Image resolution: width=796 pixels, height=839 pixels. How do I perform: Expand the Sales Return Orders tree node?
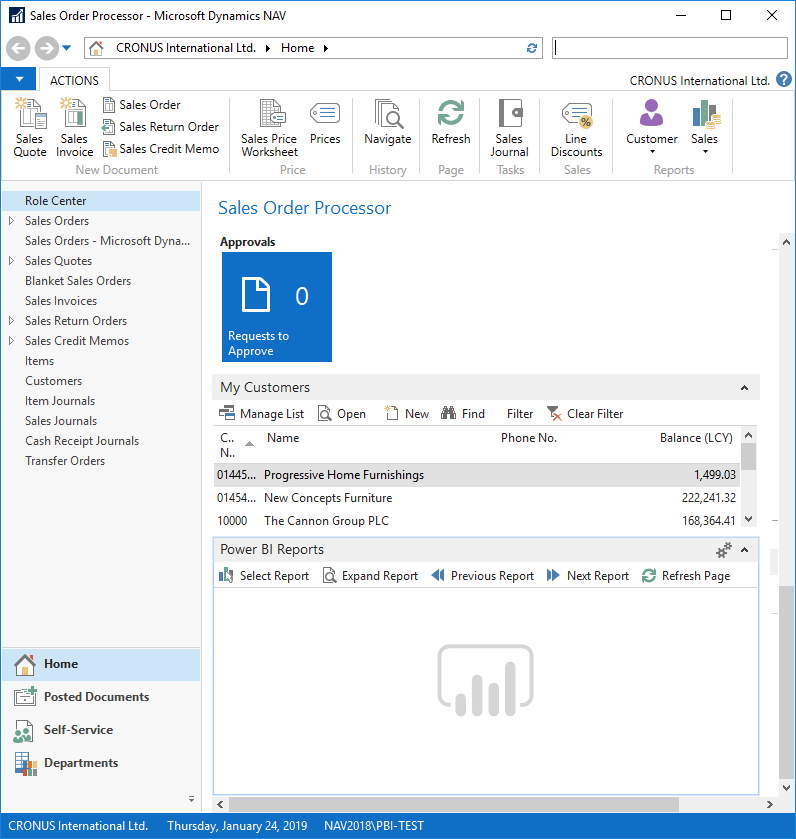(11, 321)
